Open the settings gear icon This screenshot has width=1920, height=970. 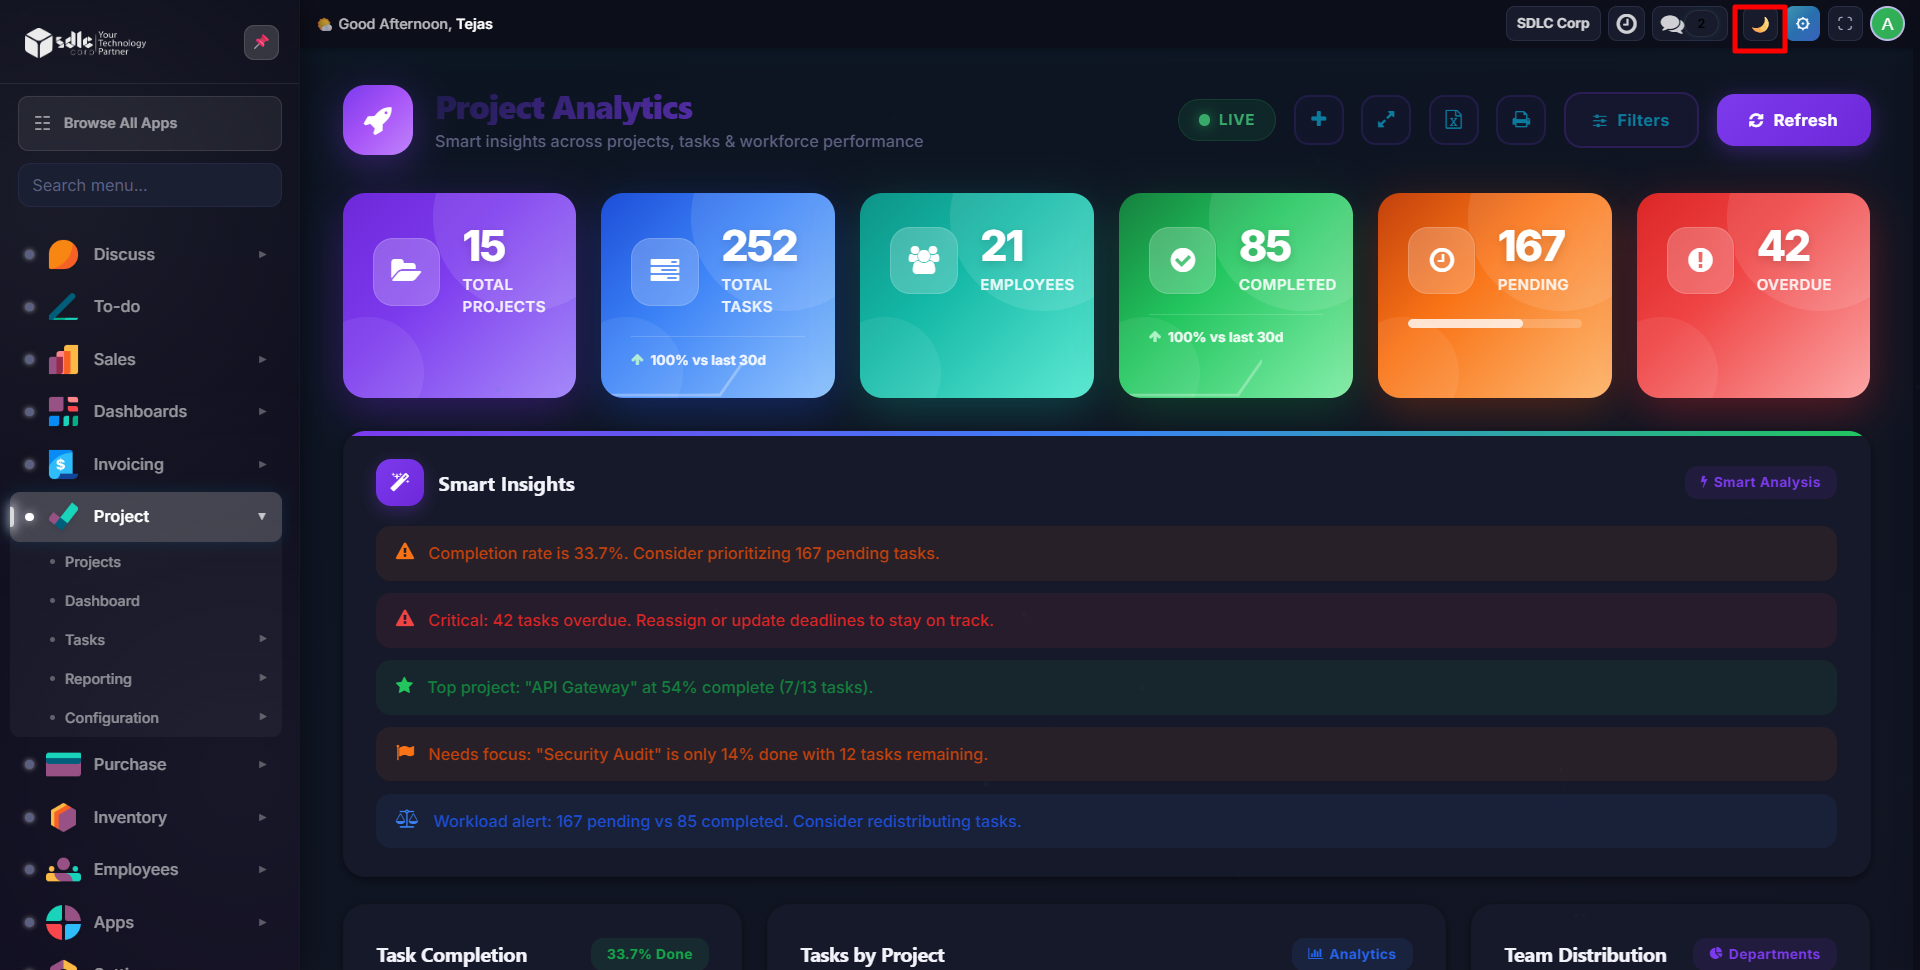tap(1802, 24)
